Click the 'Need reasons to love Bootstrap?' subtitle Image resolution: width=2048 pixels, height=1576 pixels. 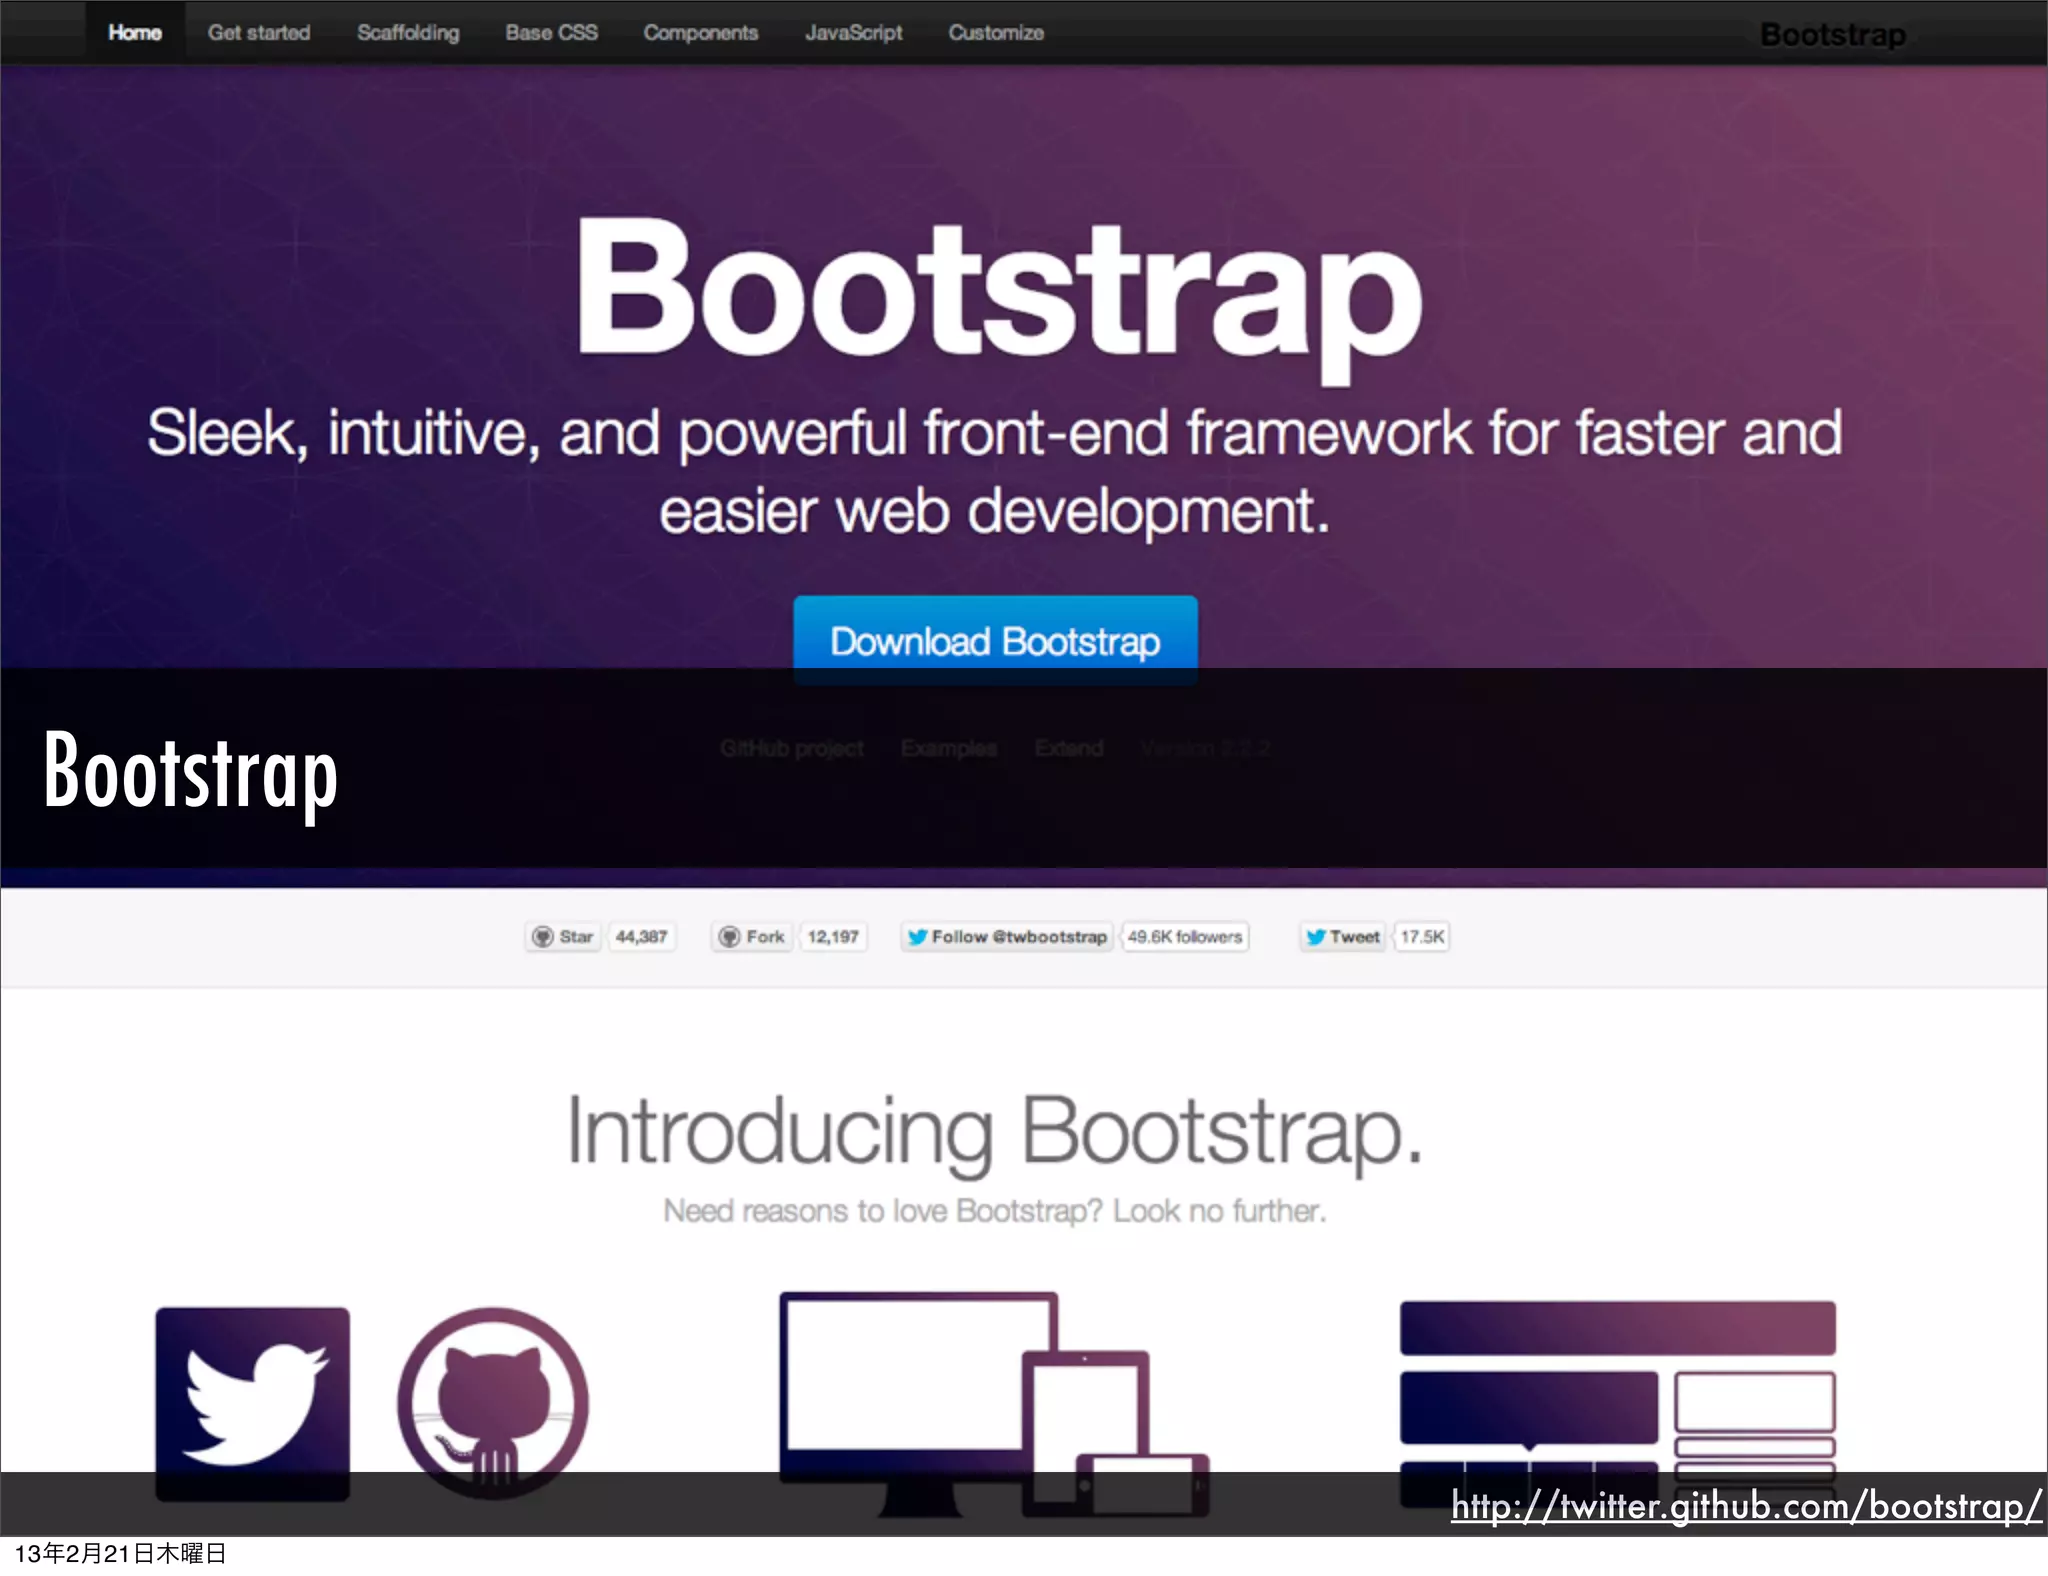pyautogui.click(x=994, y=1211)
